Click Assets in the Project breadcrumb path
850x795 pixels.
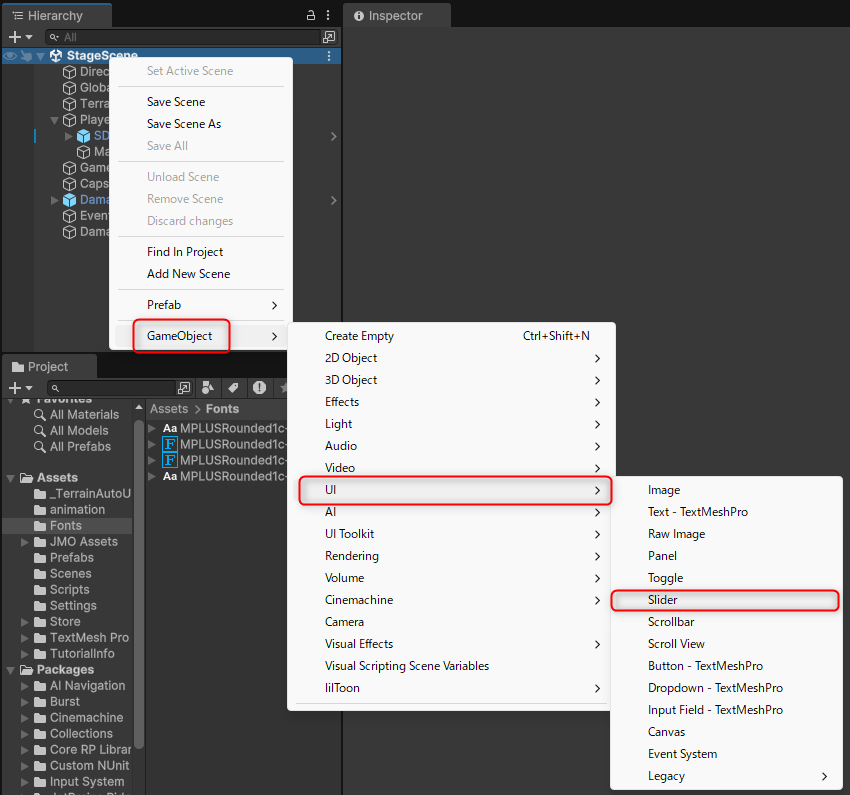(169, 409)
